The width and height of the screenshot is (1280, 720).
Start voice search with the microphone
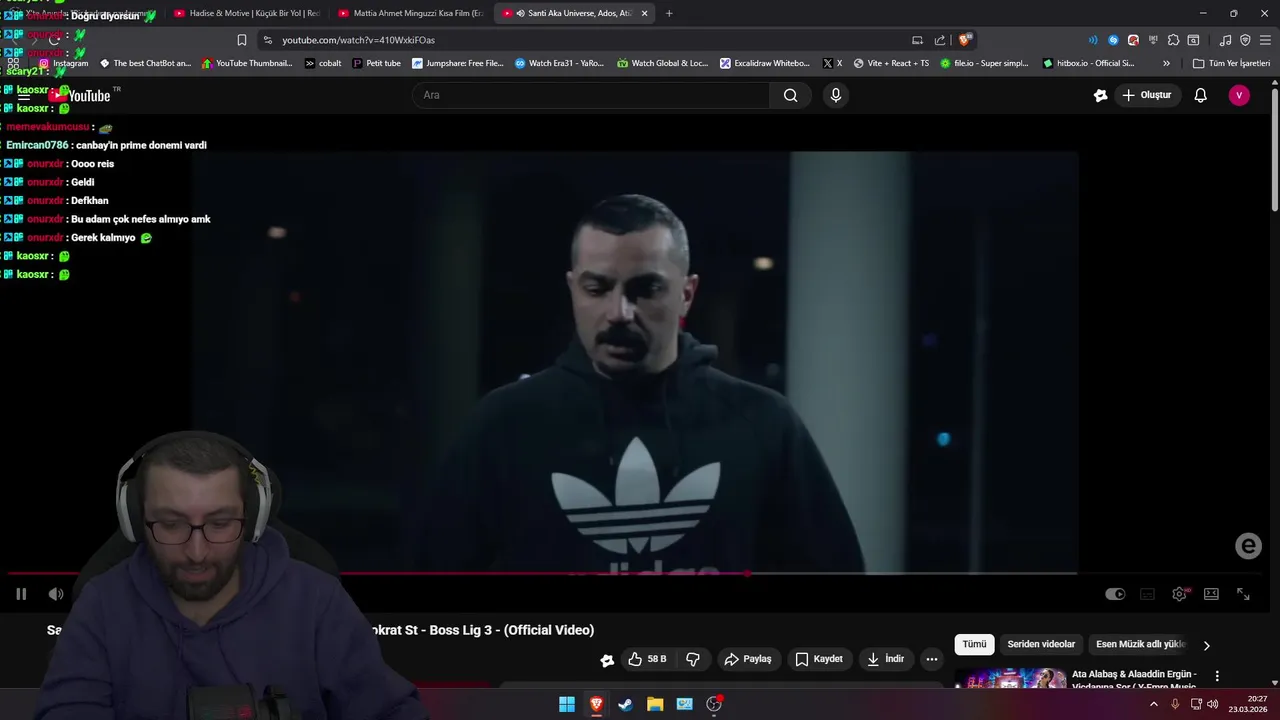836,95
